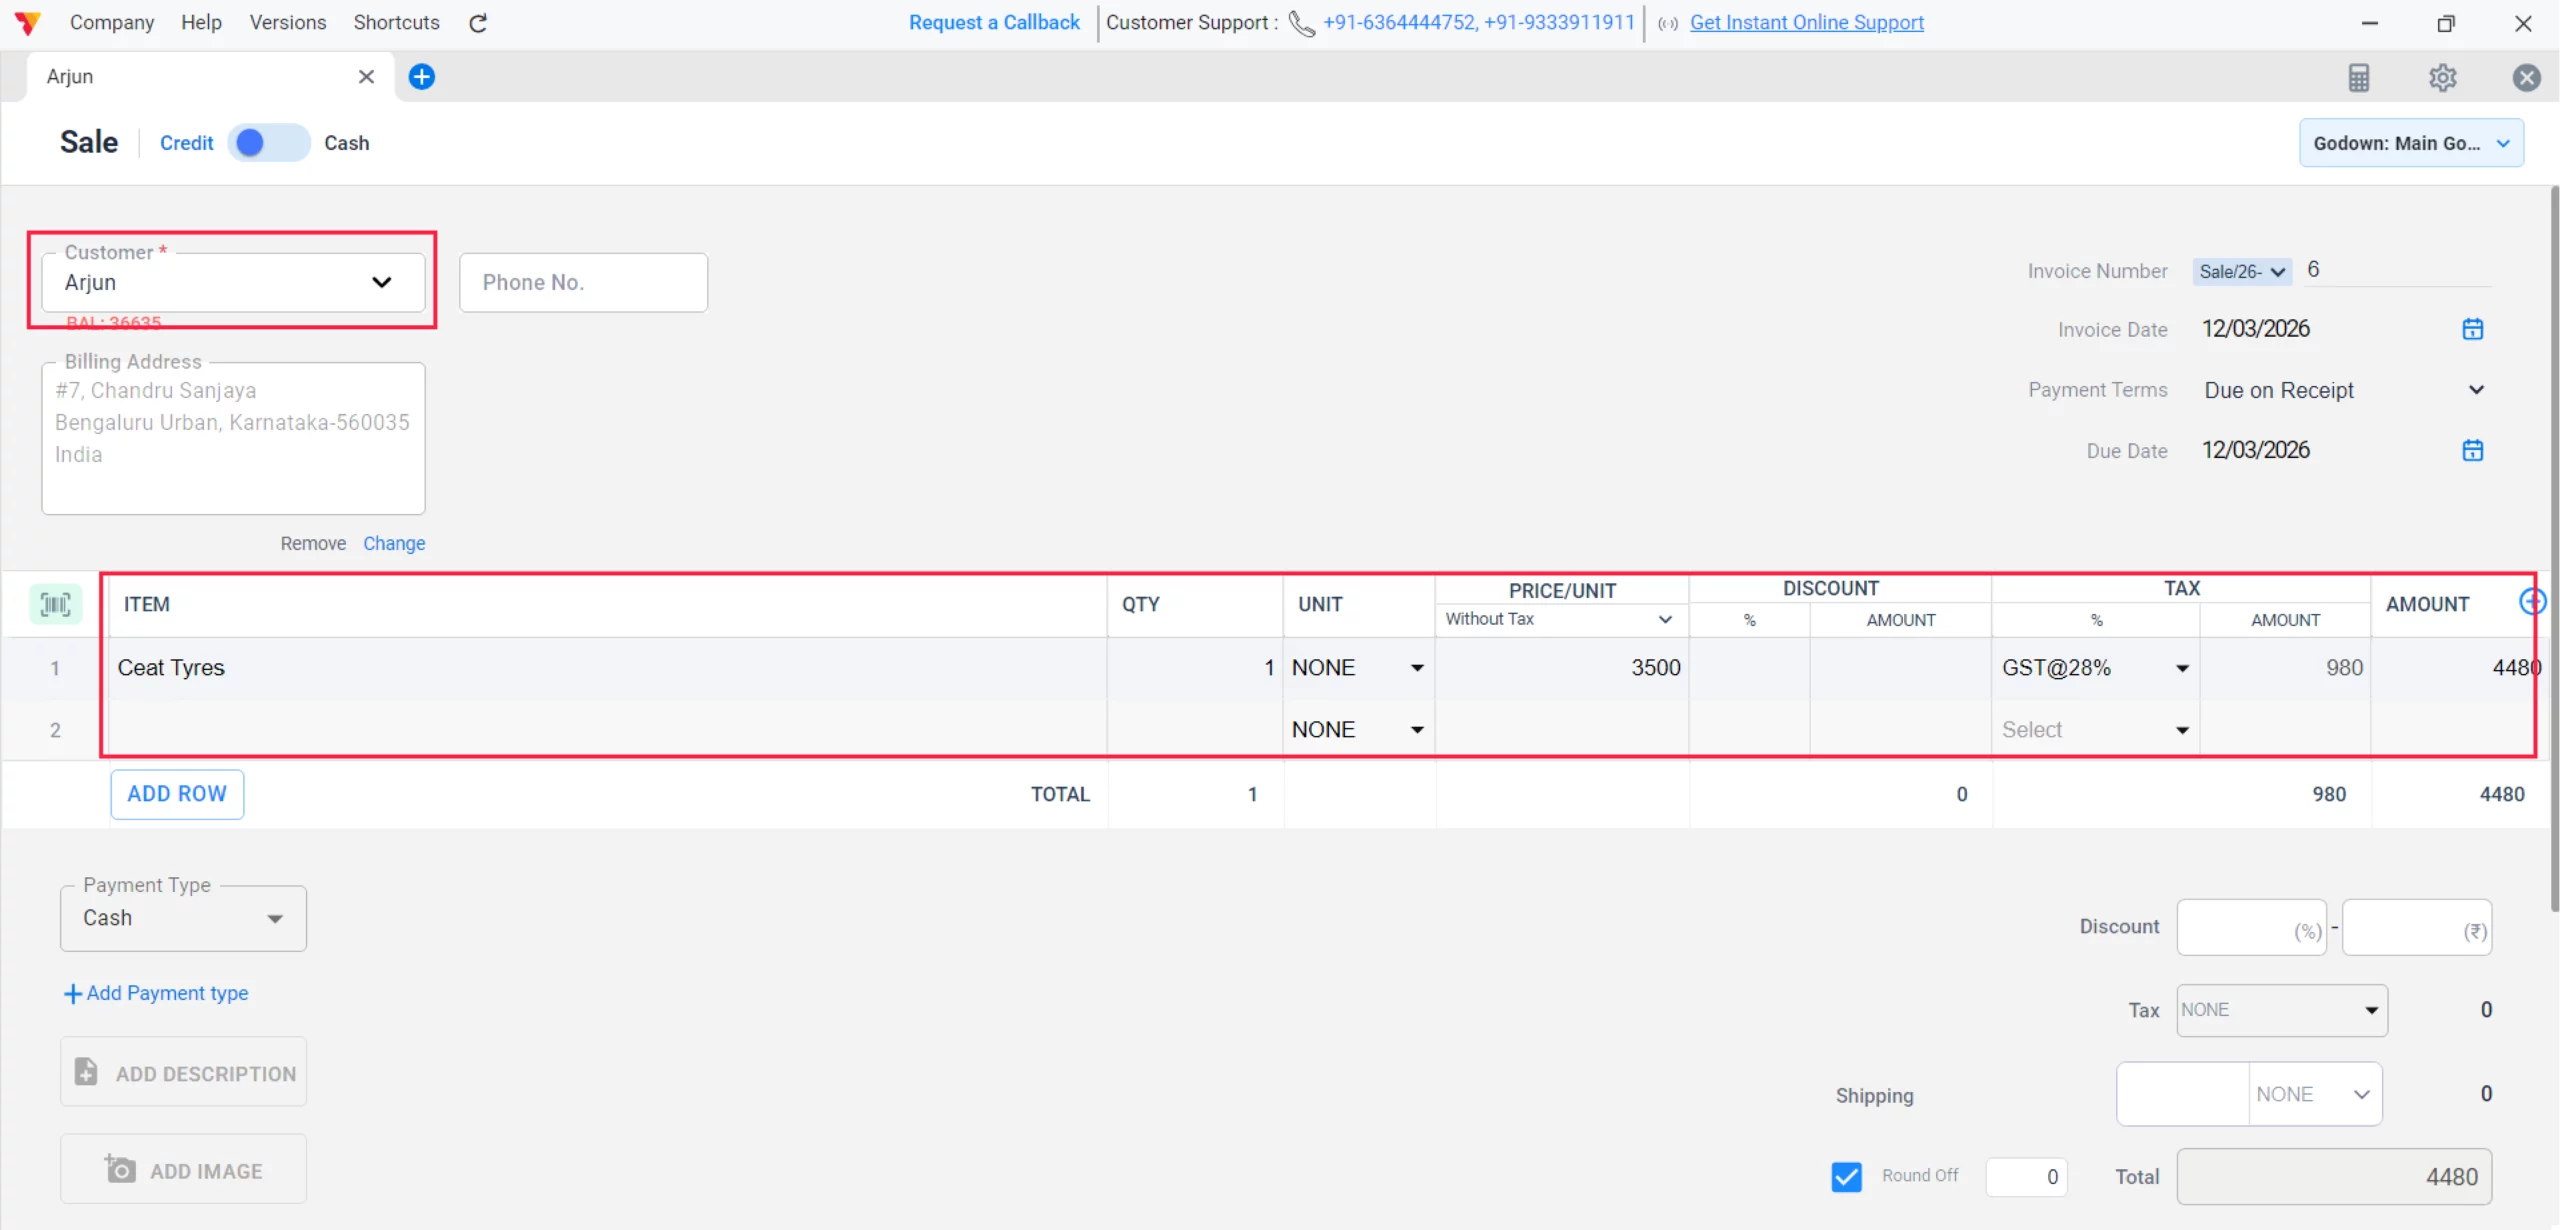Toggle Credit/Cash sale switch
Viewport: 2560px width, 1230px height.
point(268,143)
